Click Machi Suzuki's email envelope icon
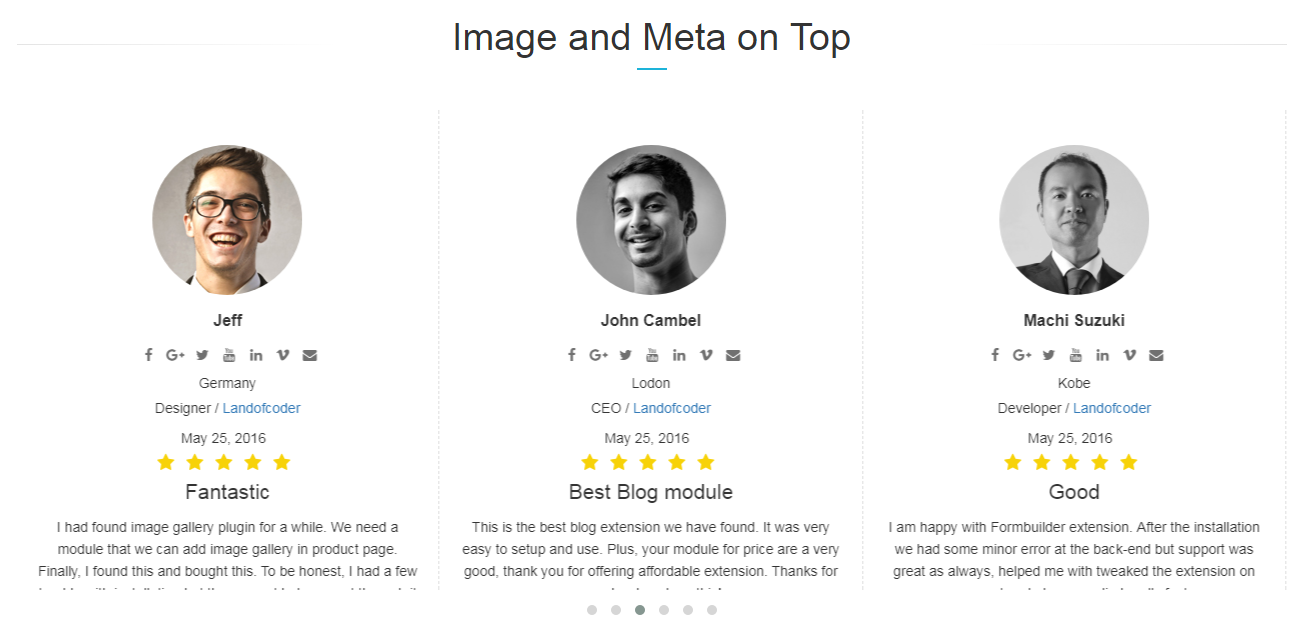This screenshot has height=627, width=1301. 1156,355
